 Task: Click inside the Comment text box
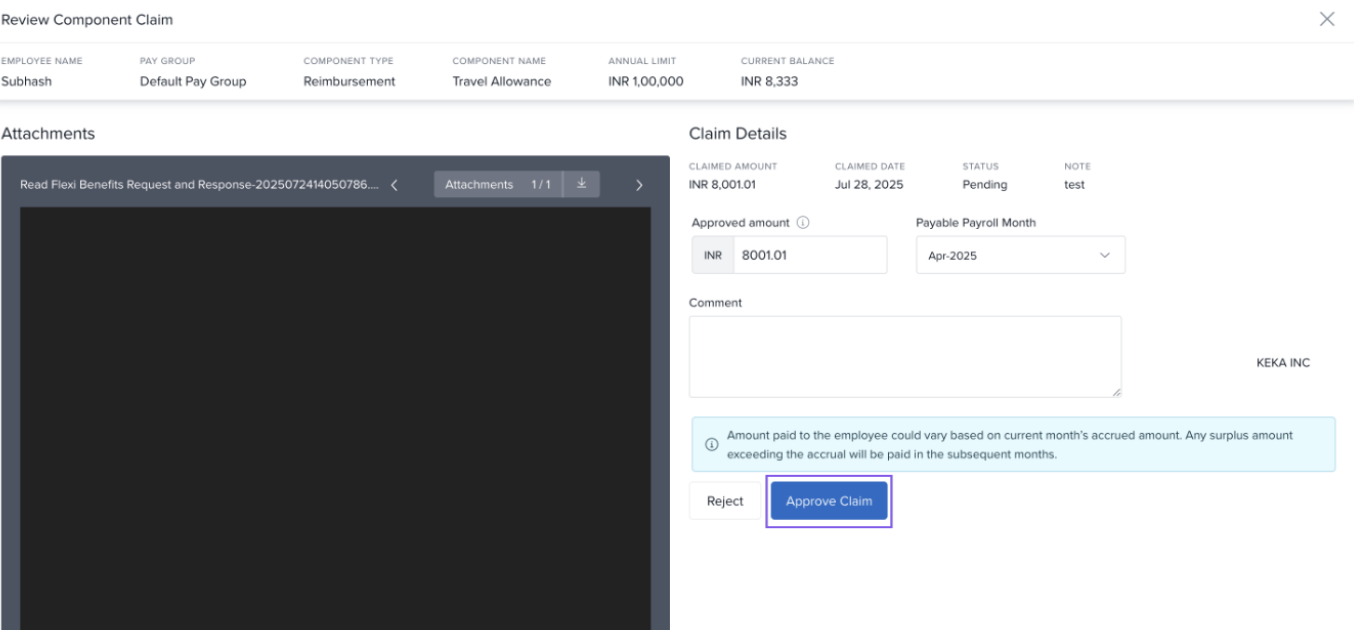coord(904,356)
